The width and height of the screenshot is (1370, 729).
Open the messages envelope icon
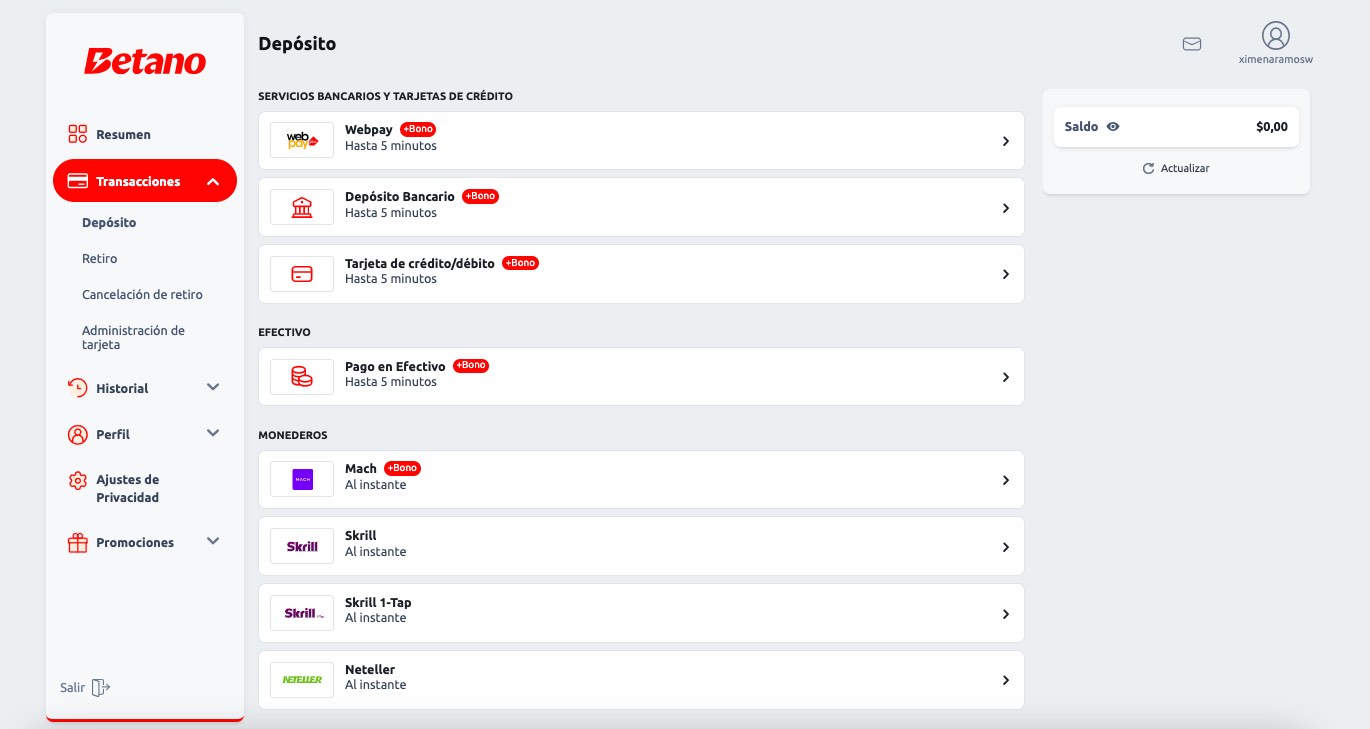(x=1191, y=44)
